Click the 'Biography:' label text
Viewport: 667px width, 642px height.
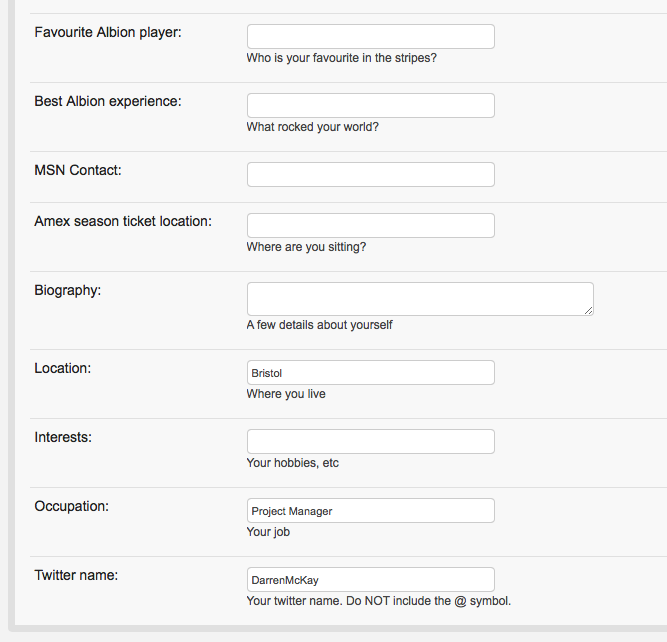(x=68, y=291)
